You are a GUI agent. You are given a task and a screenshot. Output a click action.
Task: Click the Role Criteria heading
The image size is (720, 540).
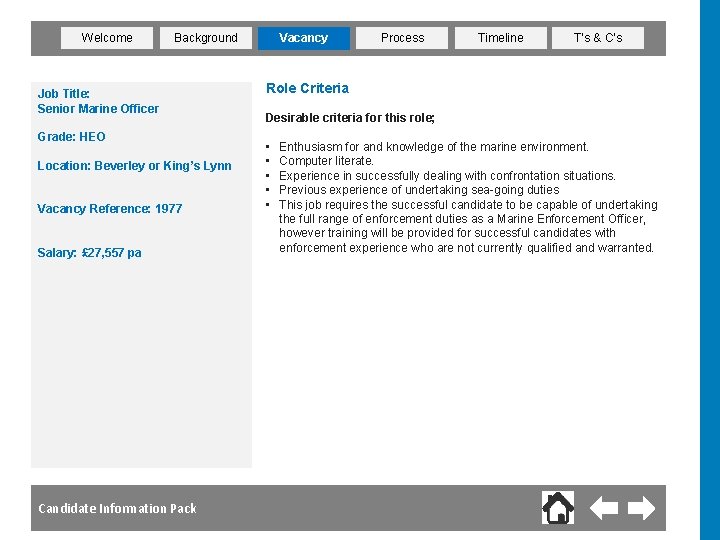point(307,88)
